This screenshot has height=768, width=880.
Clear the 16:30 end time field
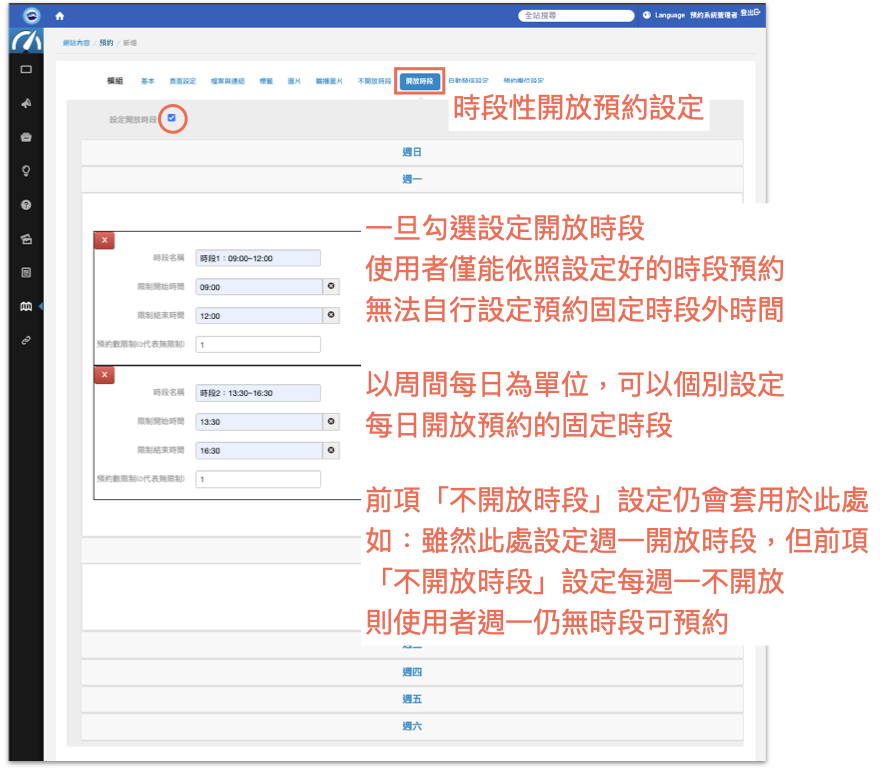332,451
